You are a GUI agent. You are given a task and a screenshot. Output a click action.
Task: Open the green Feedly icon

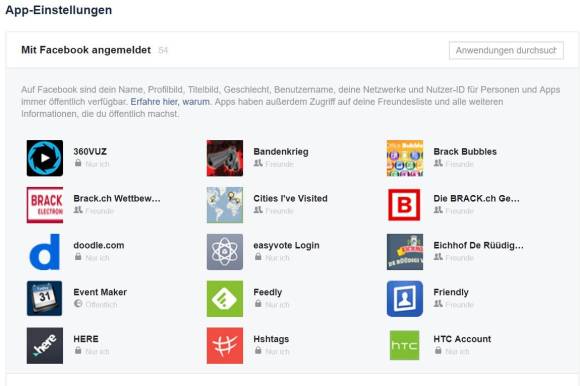[225, 299]
